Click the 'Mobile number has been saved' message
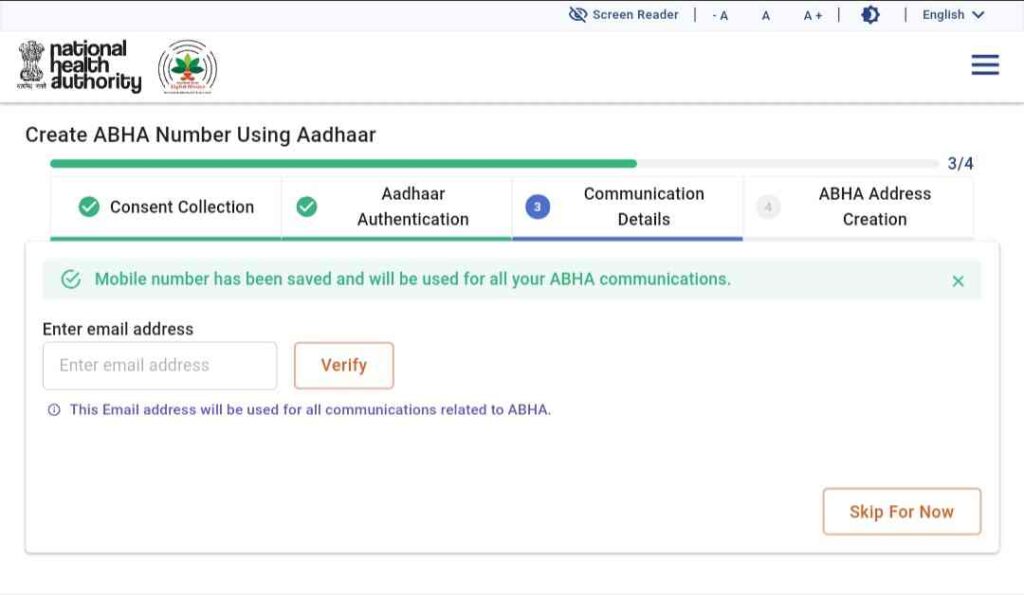This screenshot has height=595, width=1024. (413, 279)
